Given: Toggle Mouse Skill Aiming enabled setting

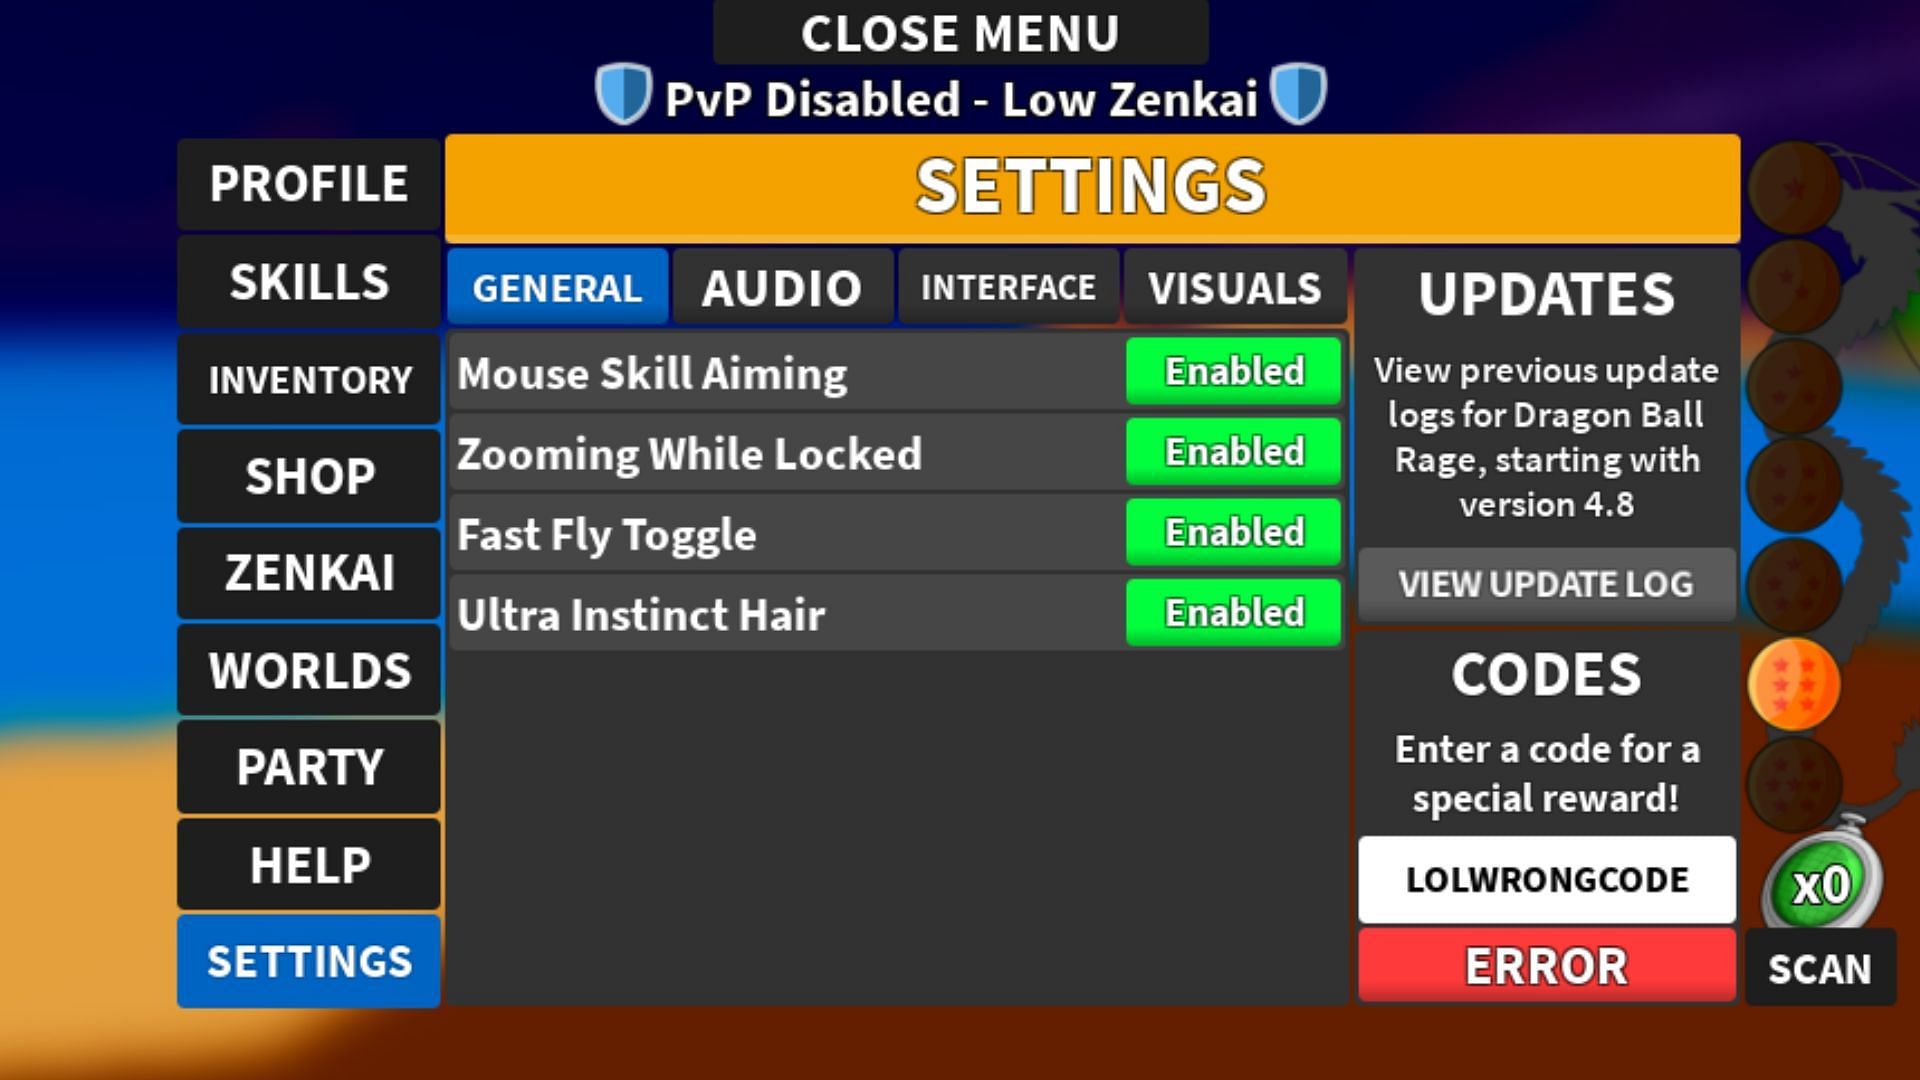Looking at the screenshot, I should pyautogui.click(x=1234, y=372).
